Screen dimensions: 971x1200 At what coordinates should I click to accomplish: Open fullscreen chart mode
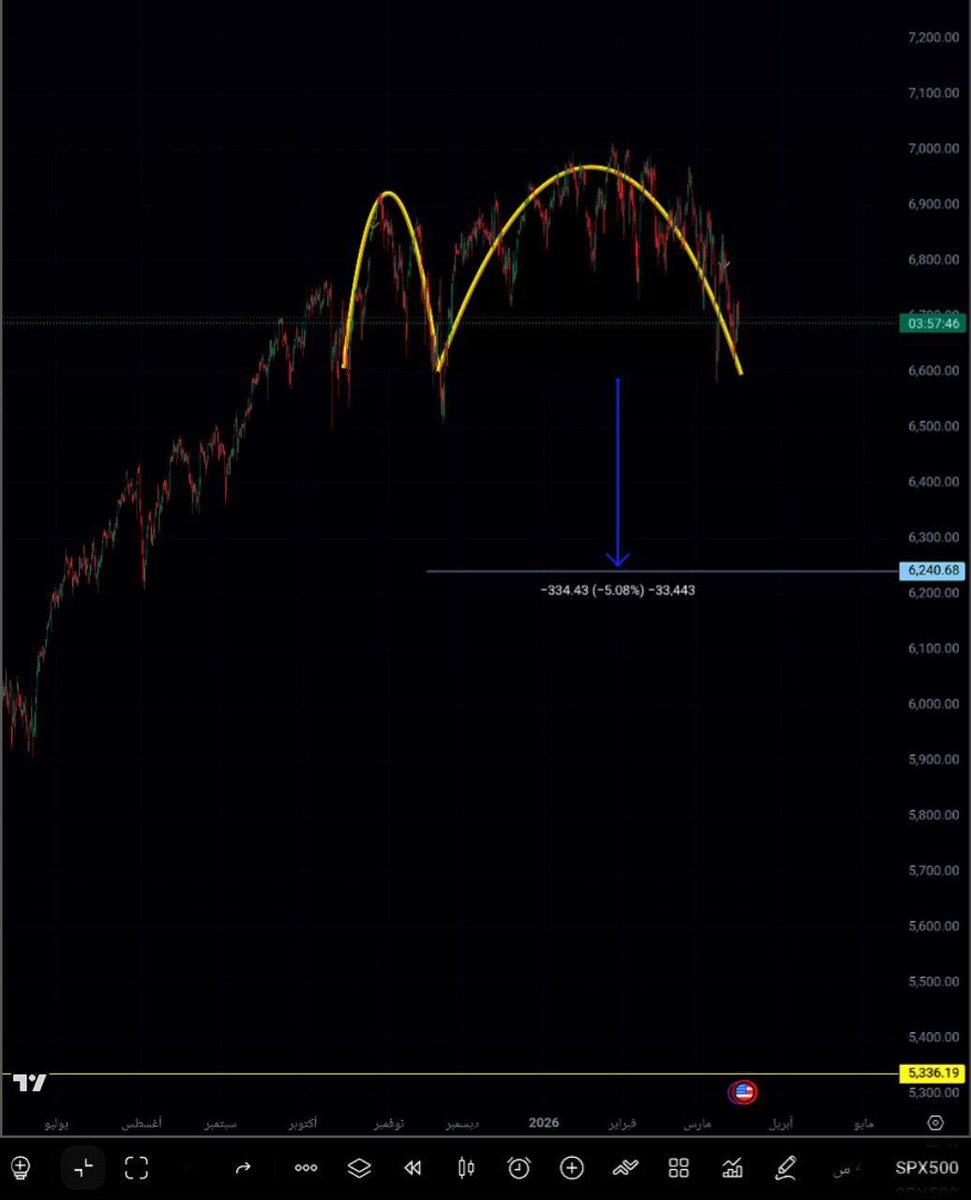coord(136,1167)
